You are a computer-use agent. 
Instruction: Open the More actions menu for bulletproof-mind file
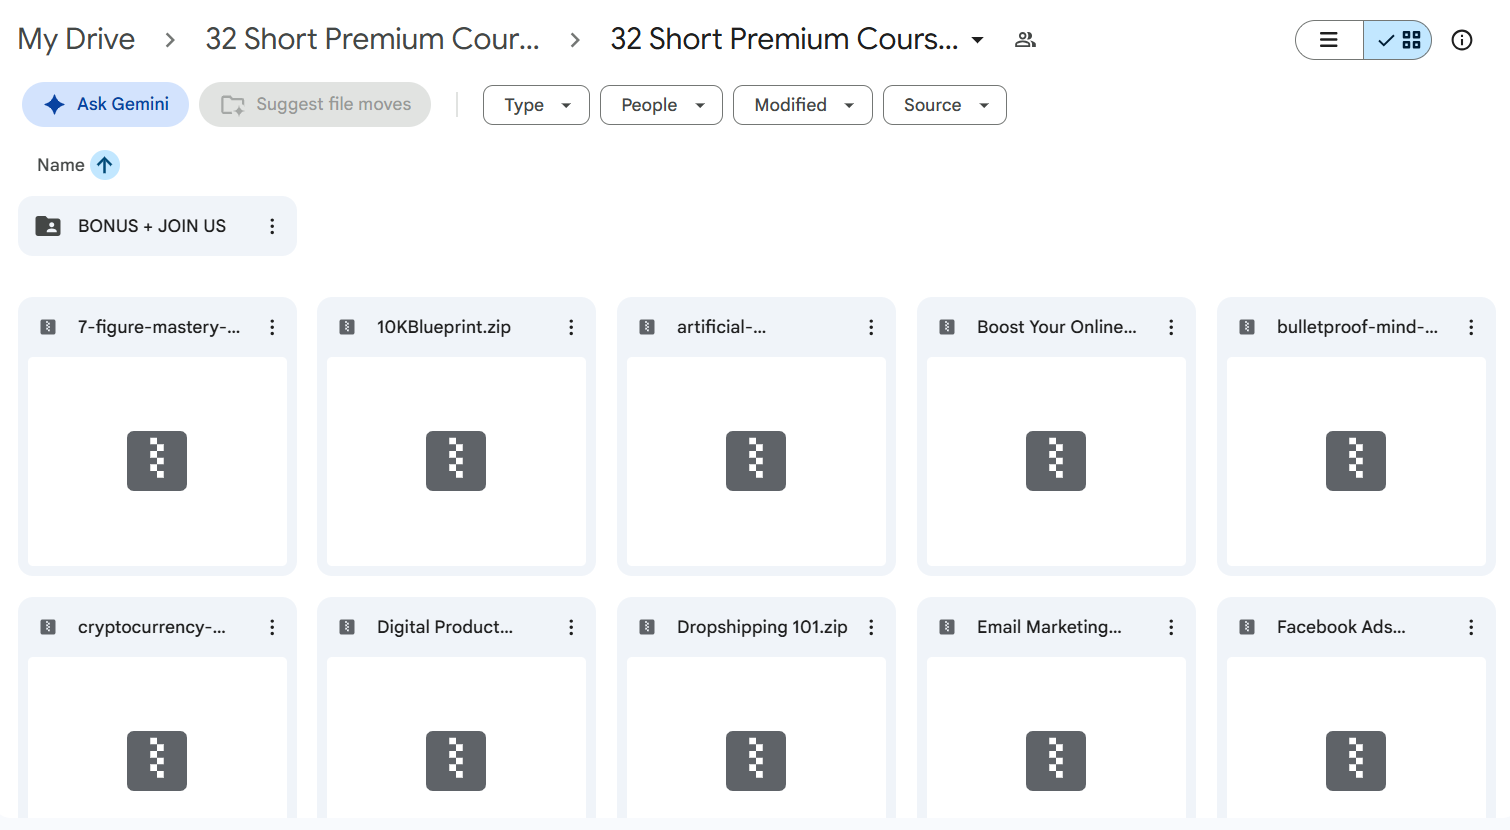click(1471, 327)
